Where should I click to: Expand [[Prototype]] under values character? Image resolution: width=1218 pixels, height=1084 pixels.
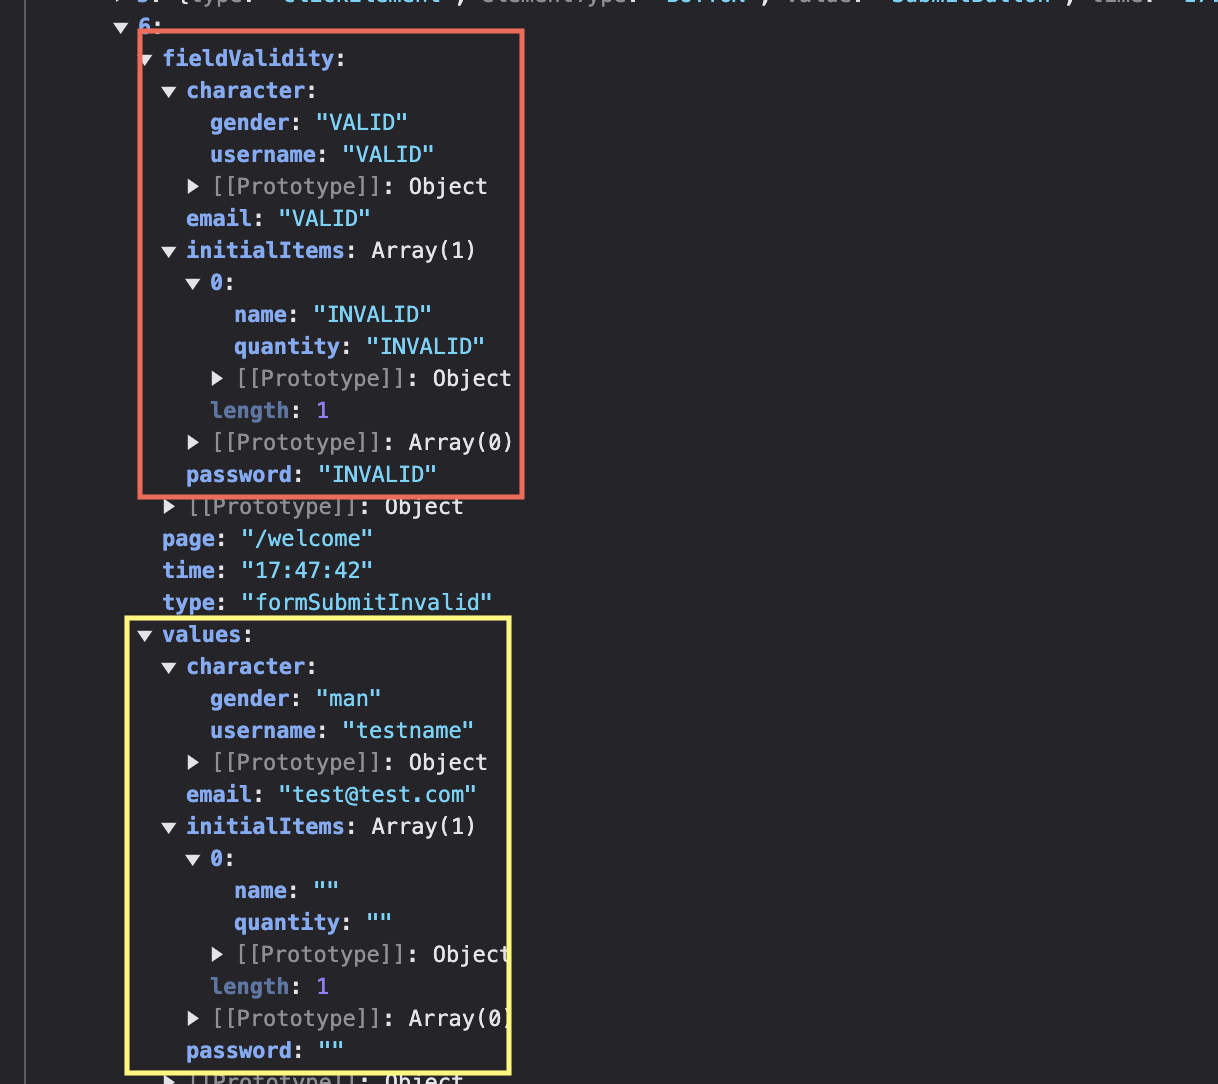193,763
